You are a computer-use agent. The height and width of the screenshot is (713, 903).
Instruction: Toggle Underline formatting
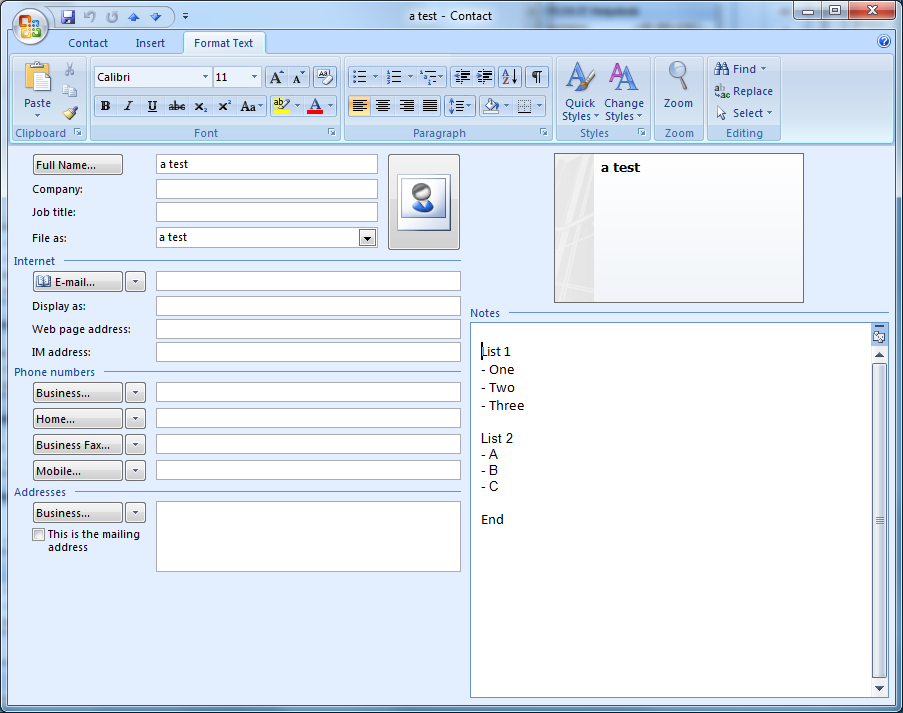click(x=152, y=106)
